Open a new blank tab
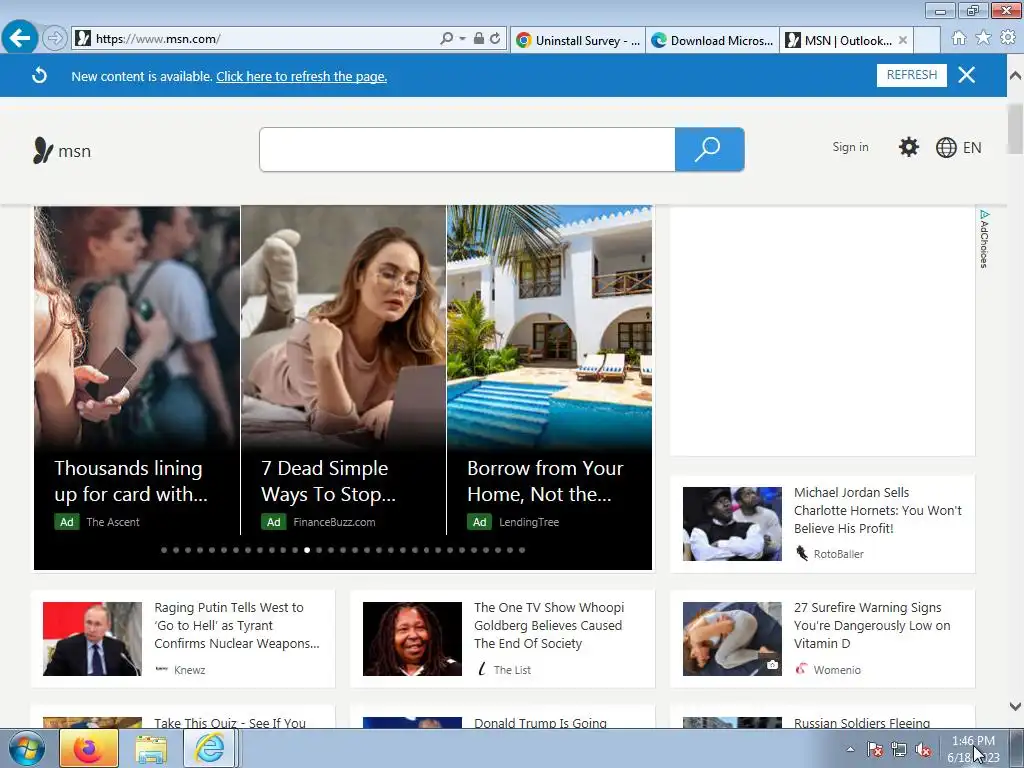This screenshot has height=768, width=1024. (x=927, y=40)
